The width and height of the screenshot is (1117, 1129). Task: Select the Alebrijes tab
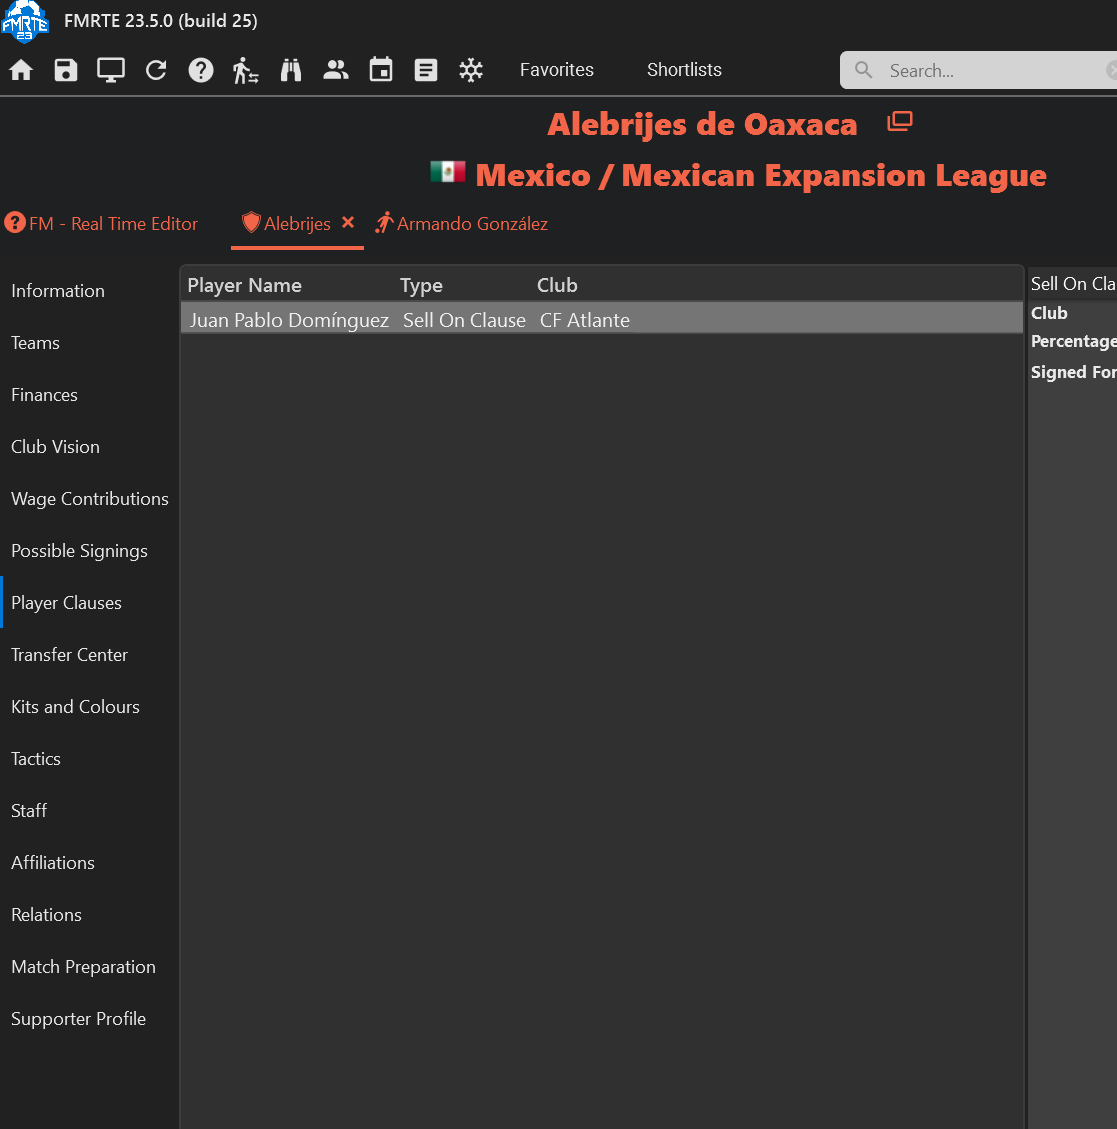pos(297,224)
